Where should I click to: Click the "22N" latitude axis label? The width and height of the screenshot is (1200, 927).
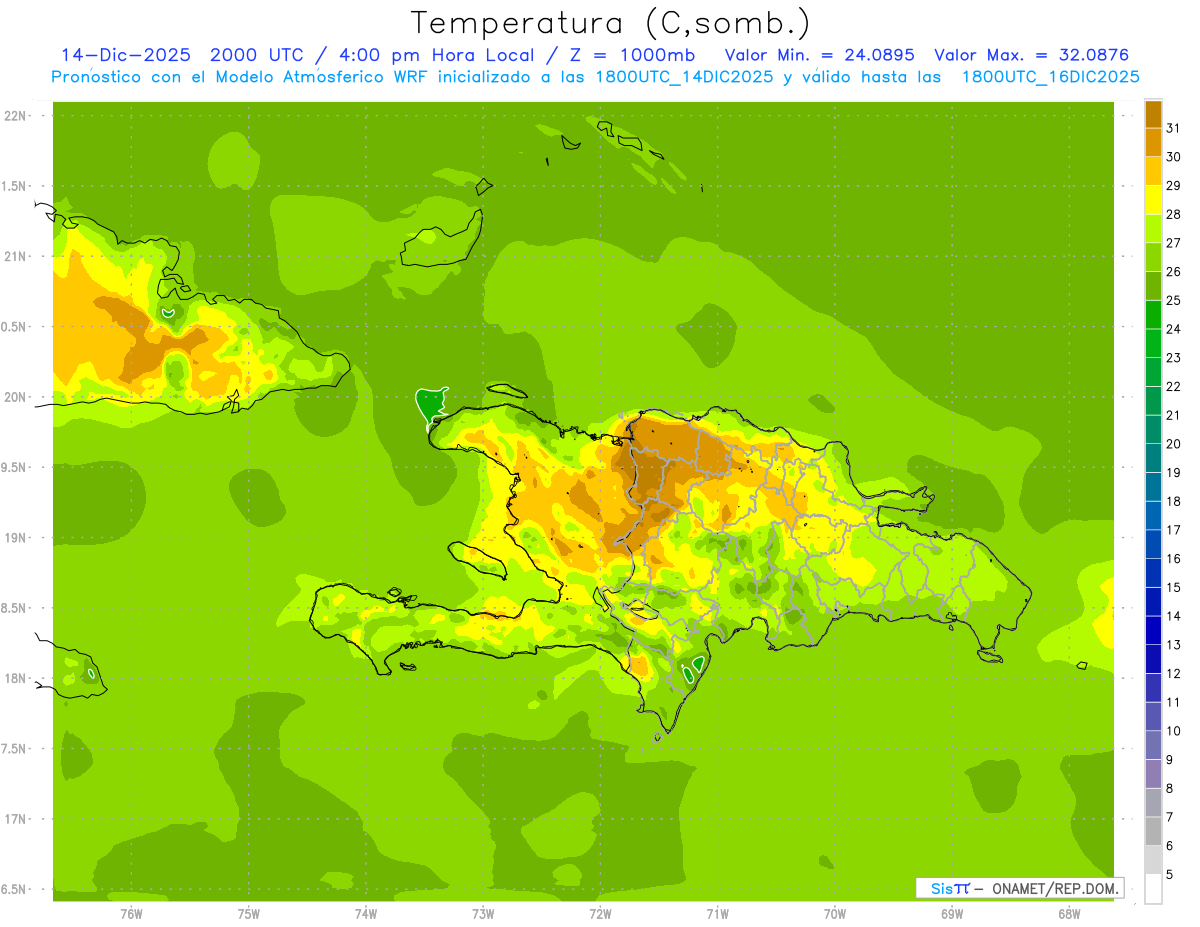tap(15, 116)
